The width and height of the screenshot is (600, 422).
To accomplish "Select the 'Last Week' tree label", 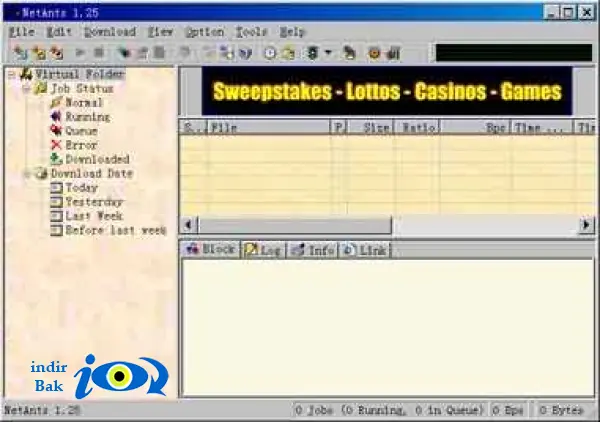I will click(94, 216).
